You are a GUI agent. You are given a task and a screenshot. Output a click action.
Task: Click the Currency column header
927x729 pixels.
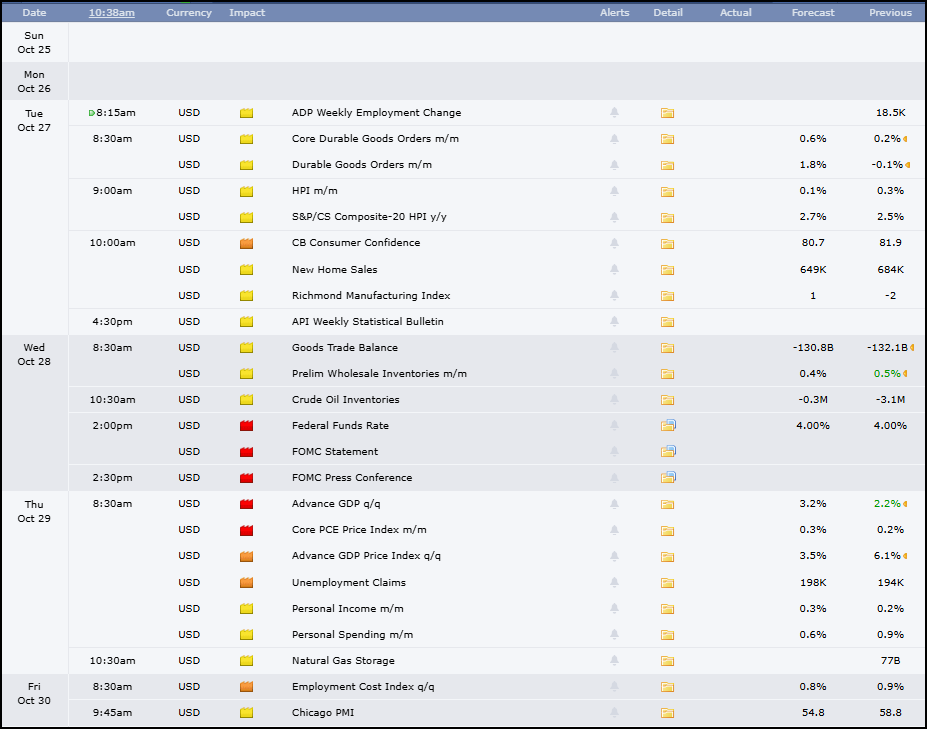point(189,12)
